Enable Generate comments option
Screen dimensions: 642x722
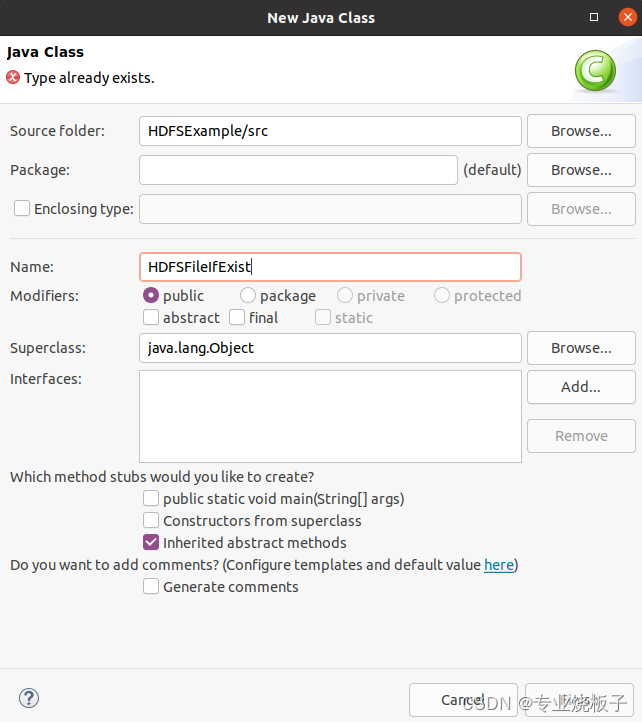151,587
